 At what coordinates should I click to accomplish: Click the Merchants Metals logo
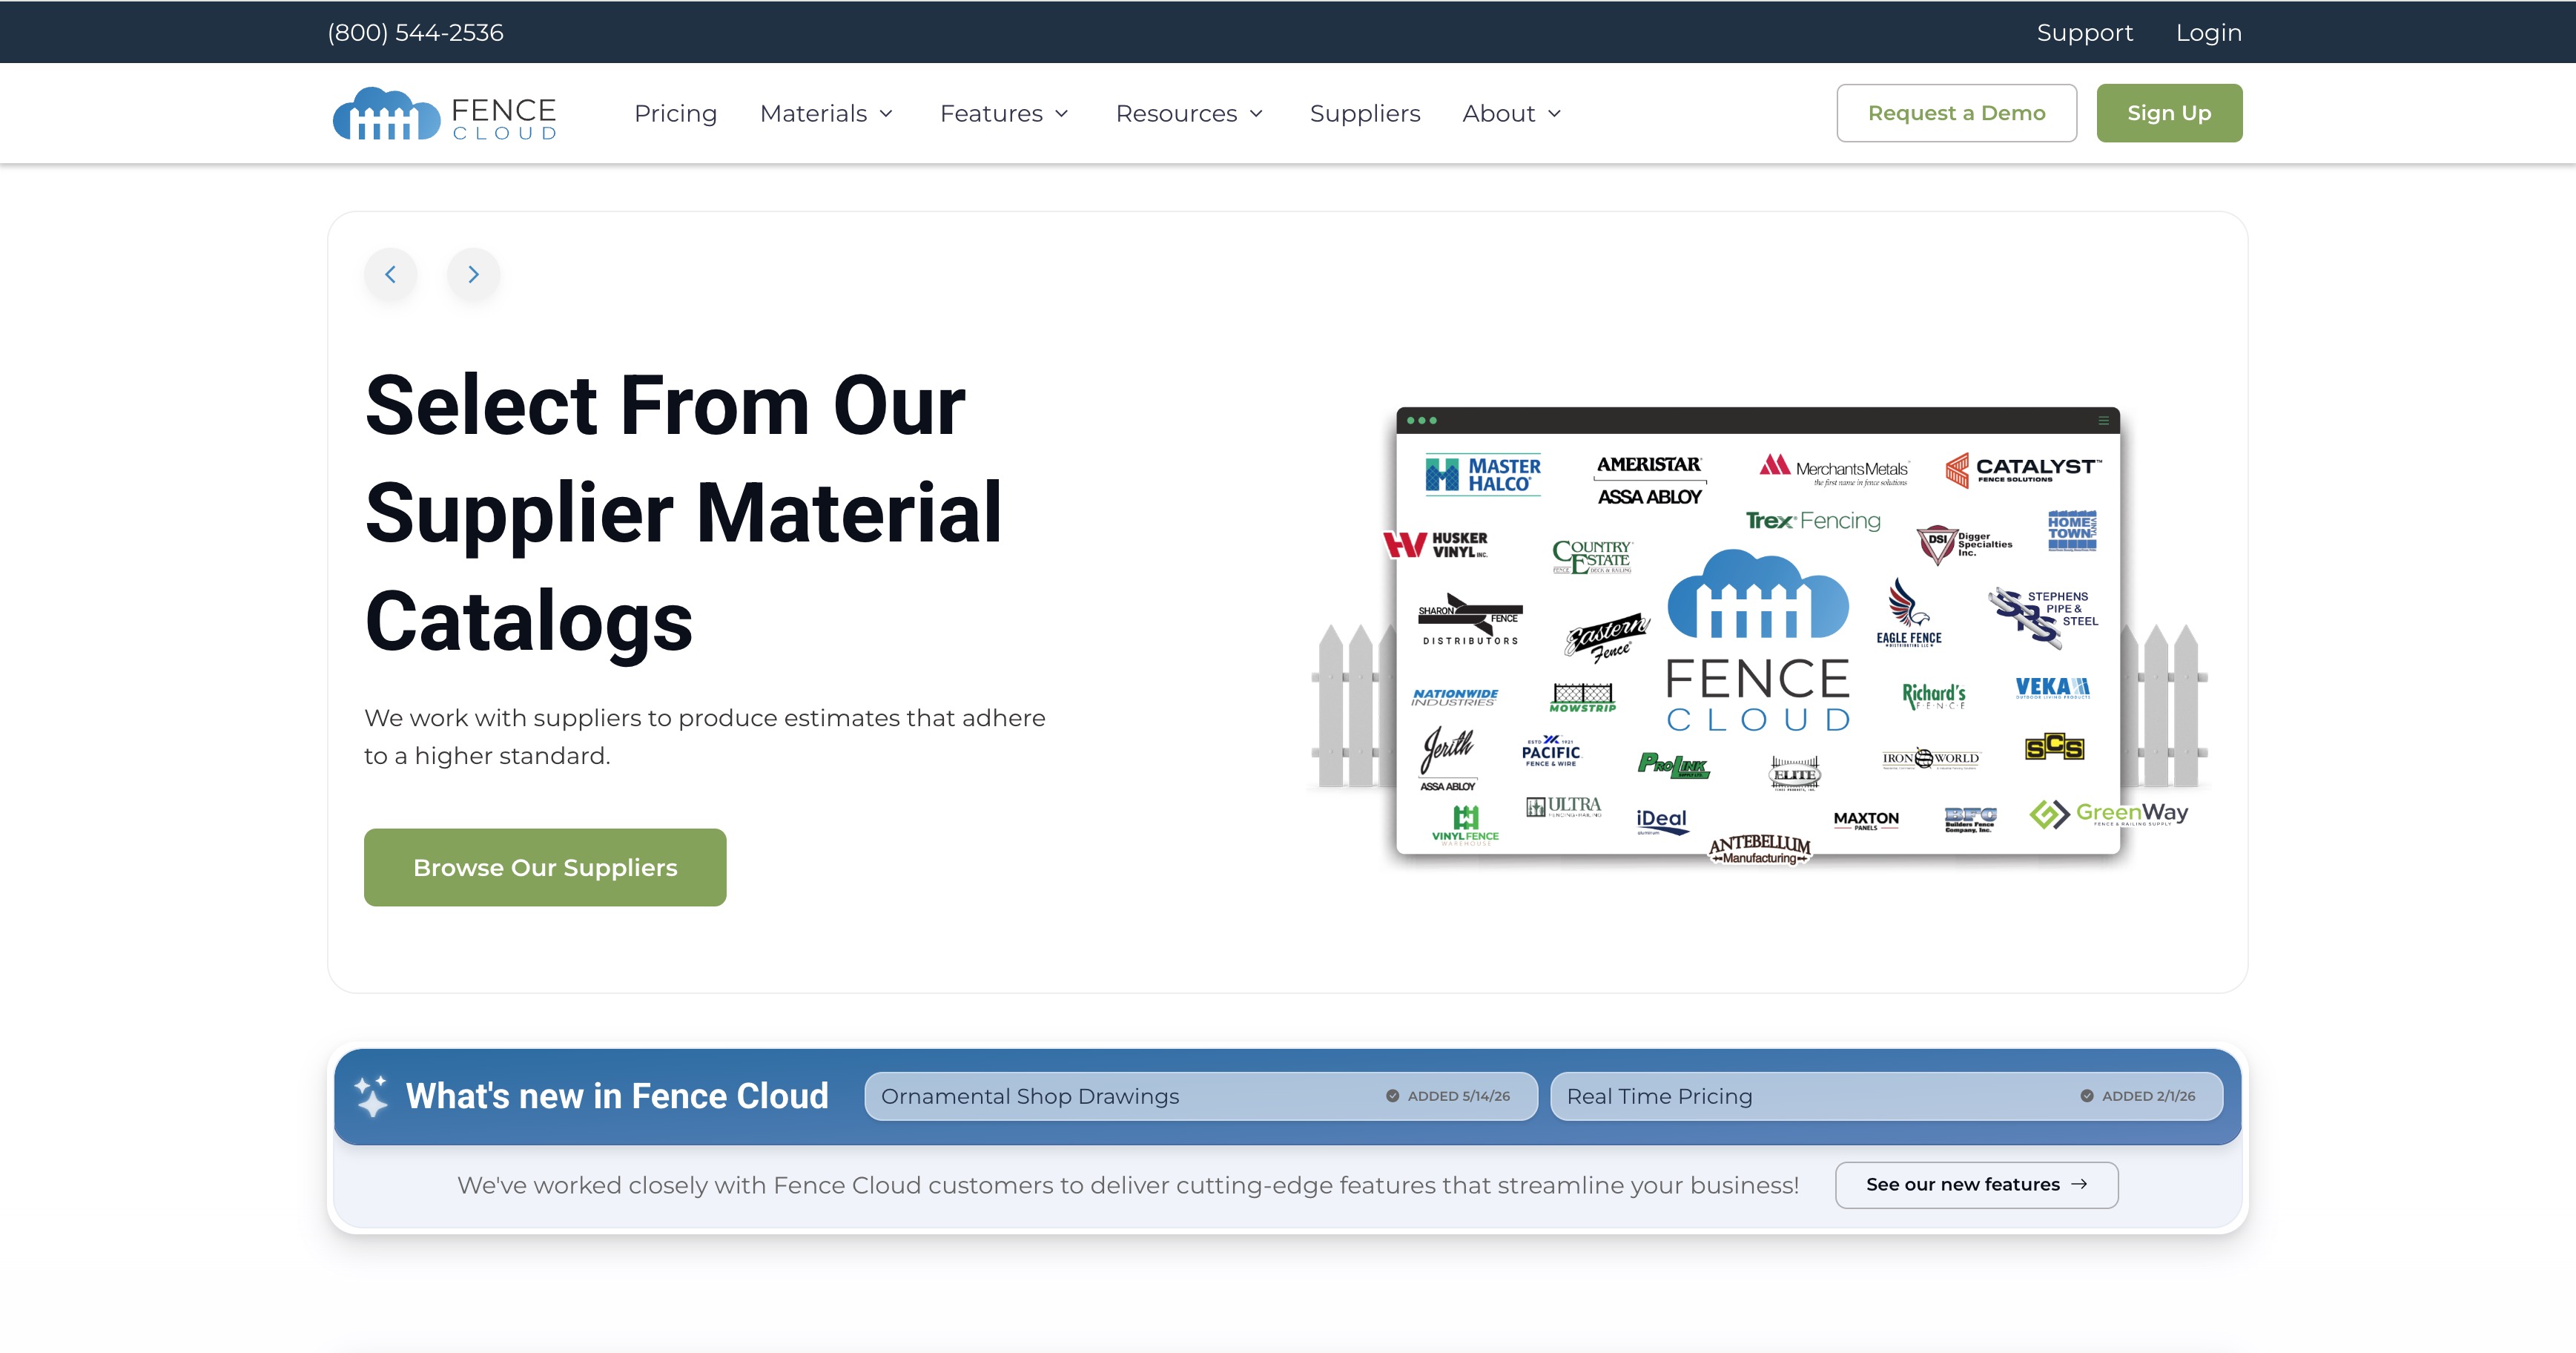pos(1834,470)
